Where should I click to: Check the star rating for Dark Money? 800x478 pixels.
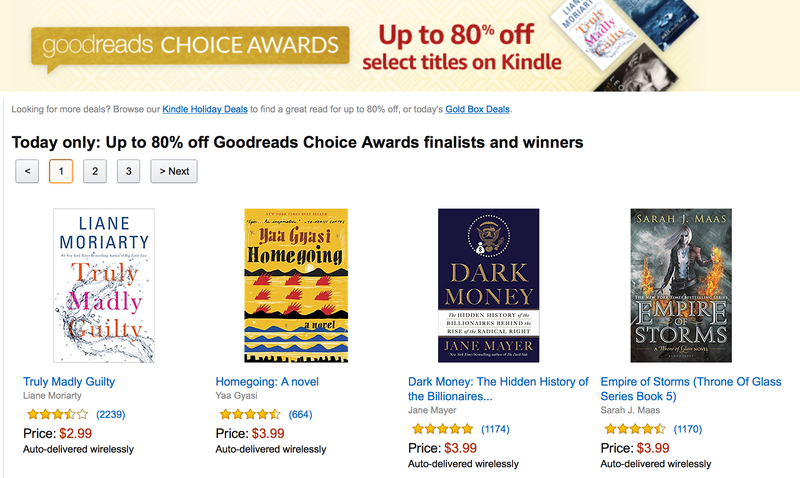tap(443, 429)
